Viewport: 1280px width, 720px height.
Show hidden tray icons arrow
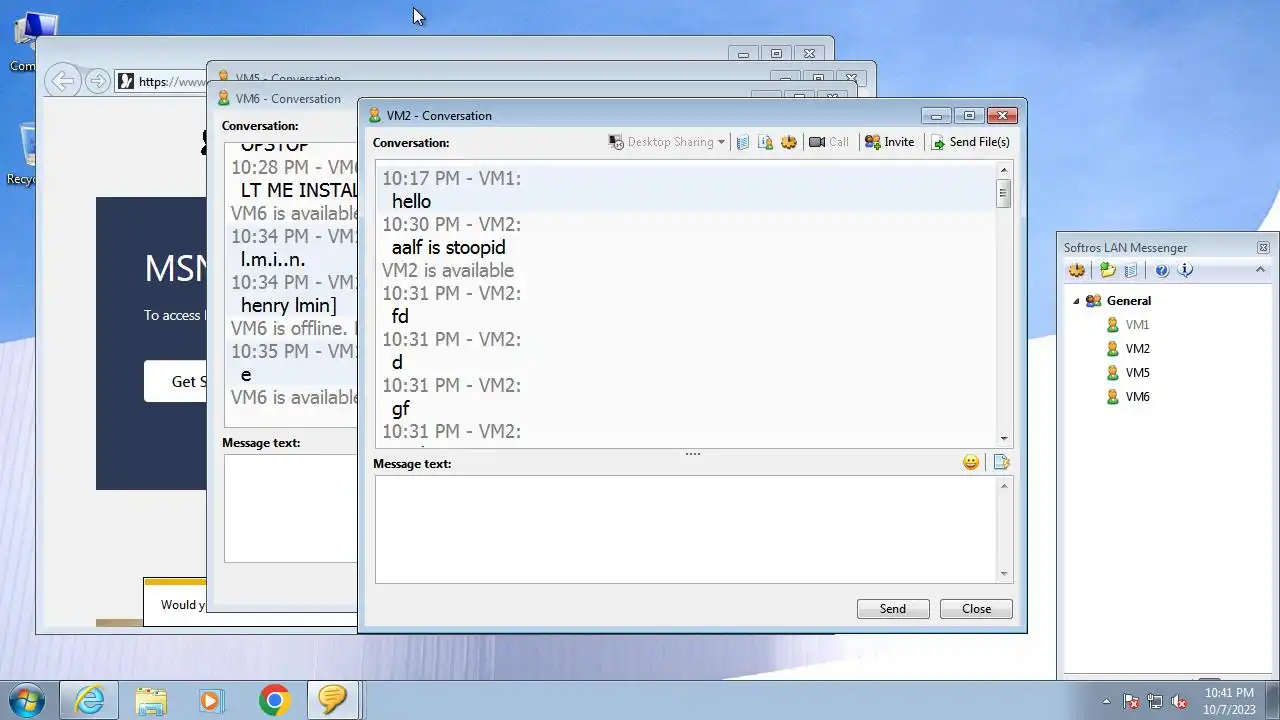coord(1107,701)
